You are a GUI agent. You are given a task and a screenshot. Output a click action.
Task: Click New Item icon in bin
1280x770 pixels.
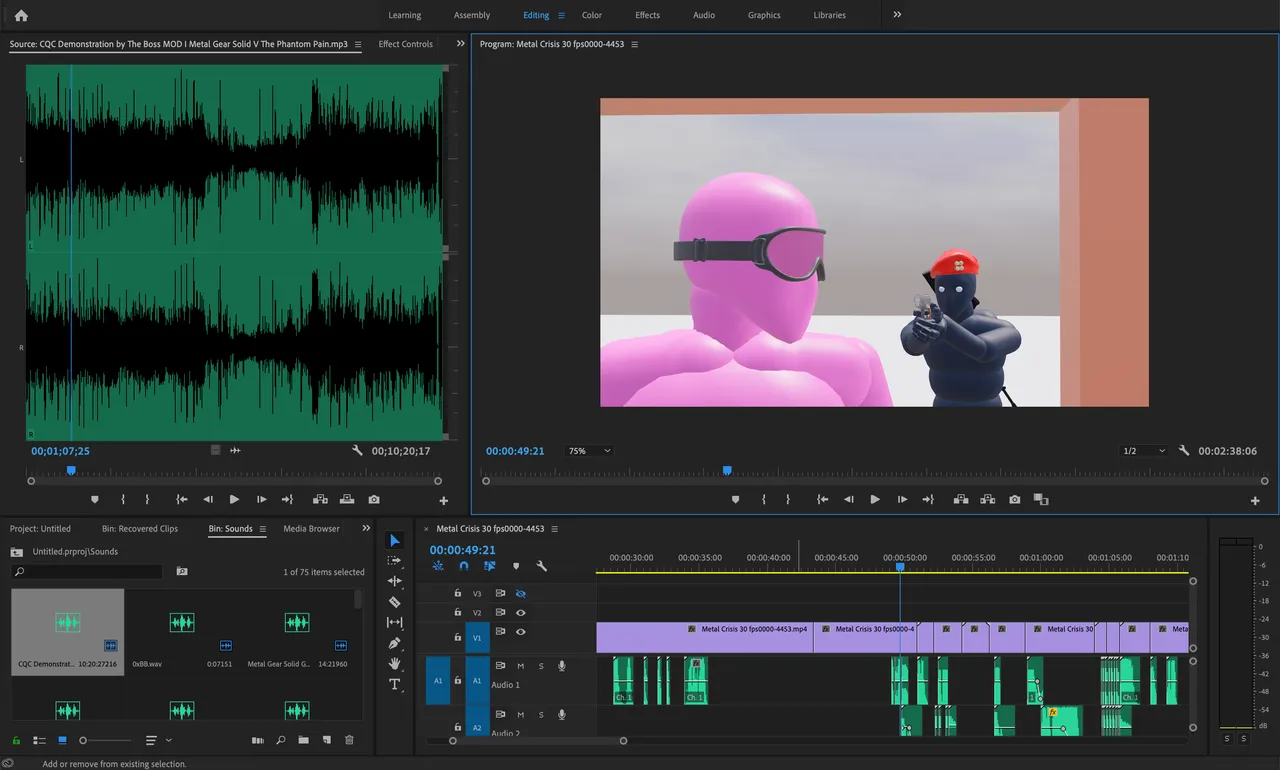326,740
